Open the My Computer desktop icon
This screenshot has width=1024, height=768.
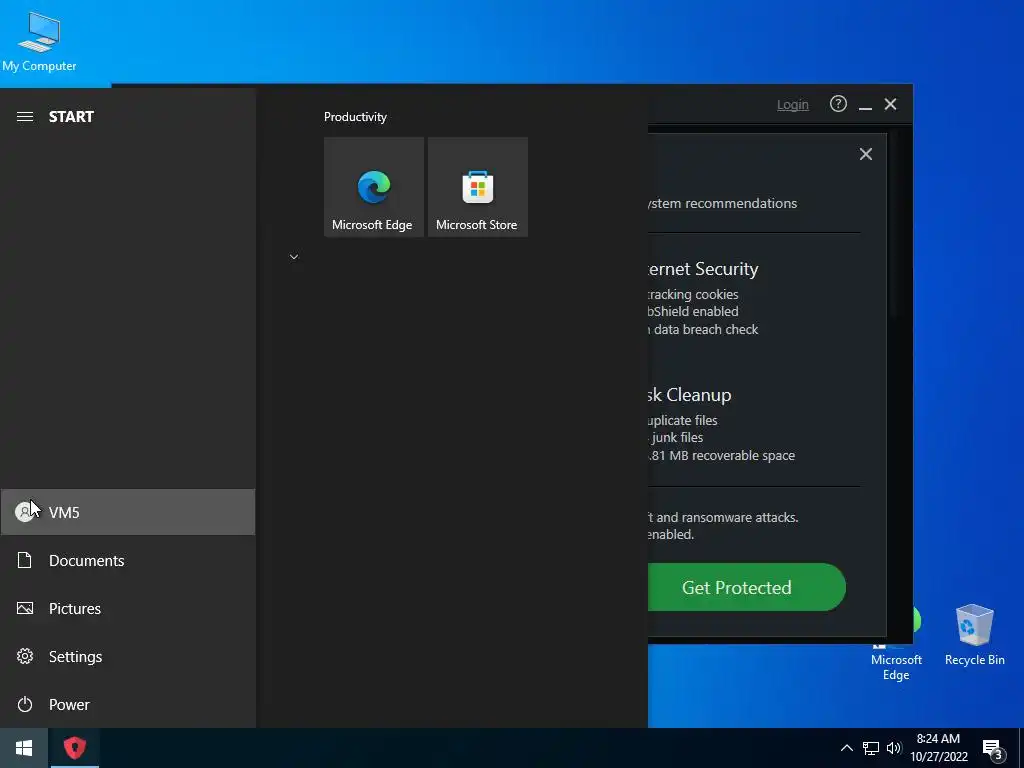click(39, 42)
